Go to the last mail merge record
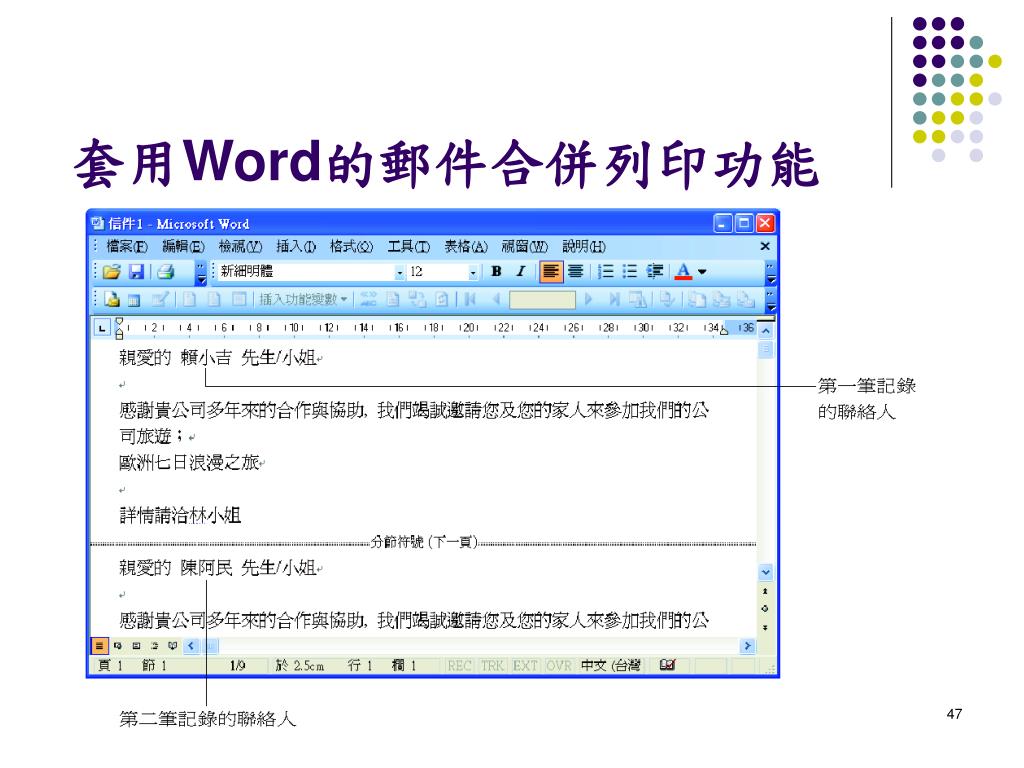Image resolution: width=1024 pixels, height=768 pixels. click(x=614, y=299)
